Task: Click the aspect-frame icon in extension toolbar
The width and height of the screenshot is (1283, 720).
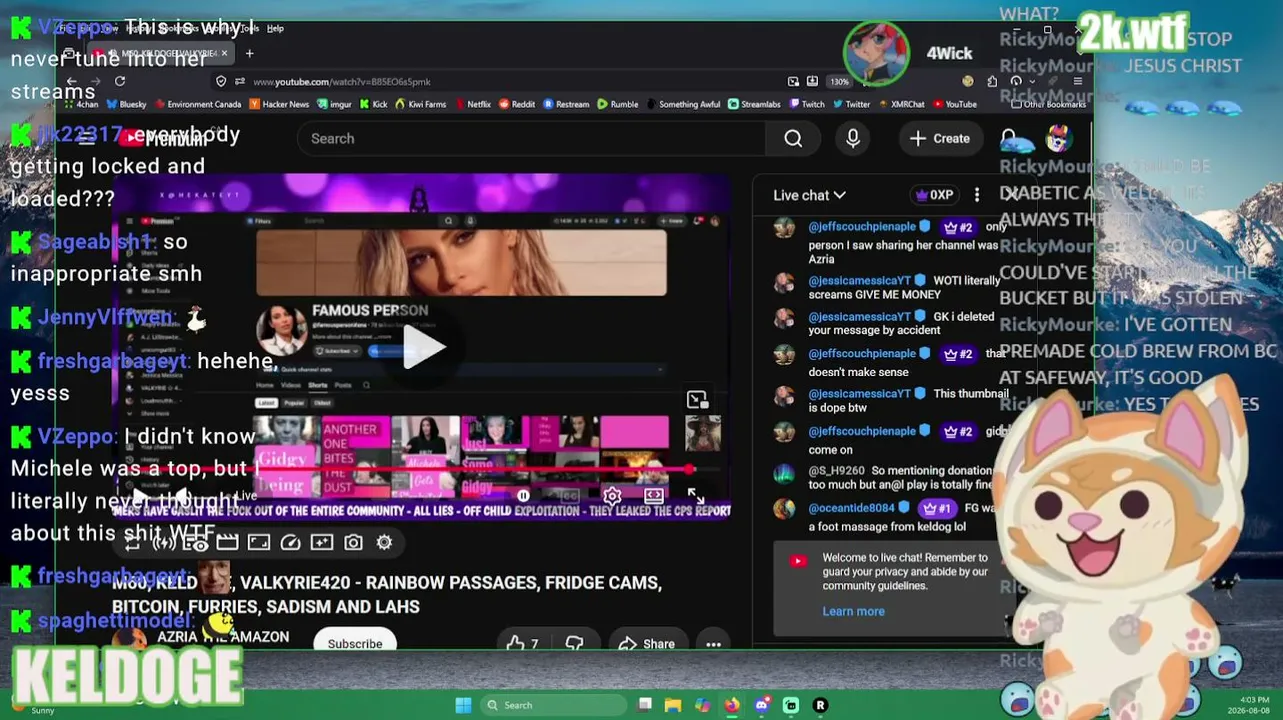Action: click(259, 542)
